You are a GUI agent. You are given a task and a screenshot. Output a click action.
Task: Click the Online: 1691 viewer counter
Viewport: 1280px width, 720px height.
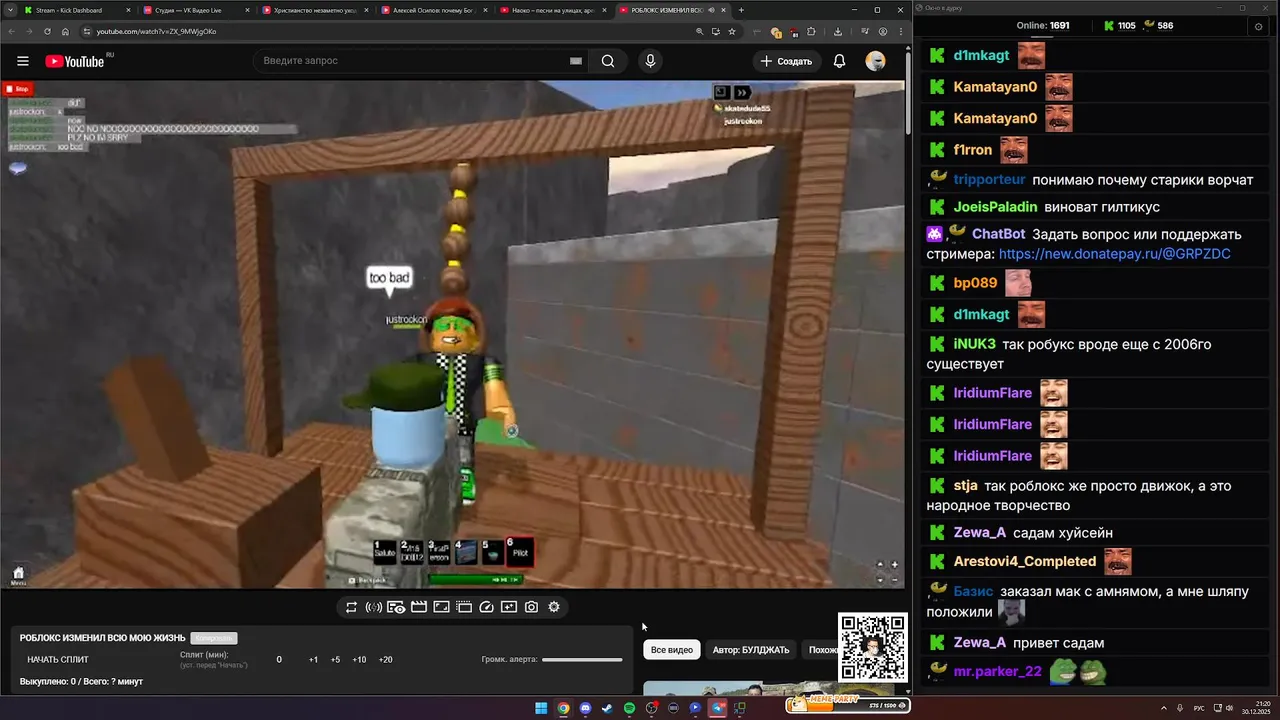tap(1043, 25)
